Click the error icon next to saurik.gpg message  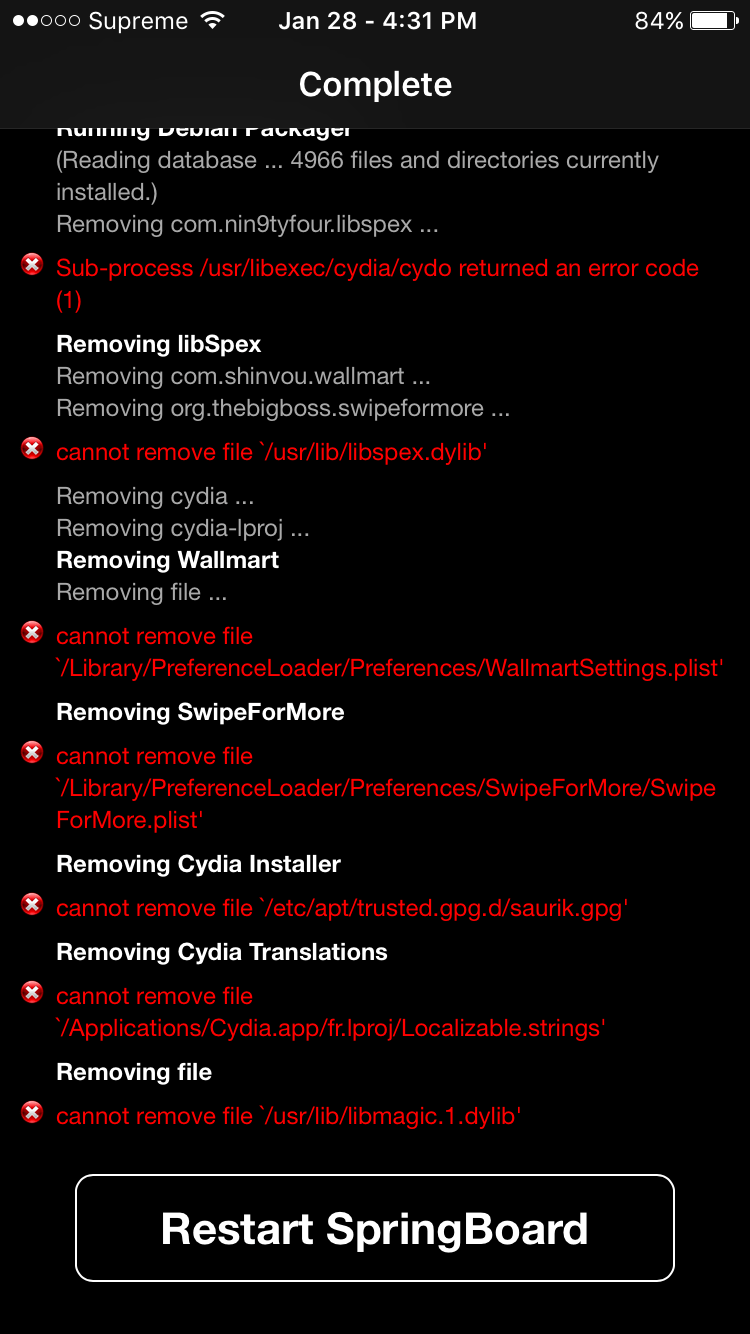[31, 904]
